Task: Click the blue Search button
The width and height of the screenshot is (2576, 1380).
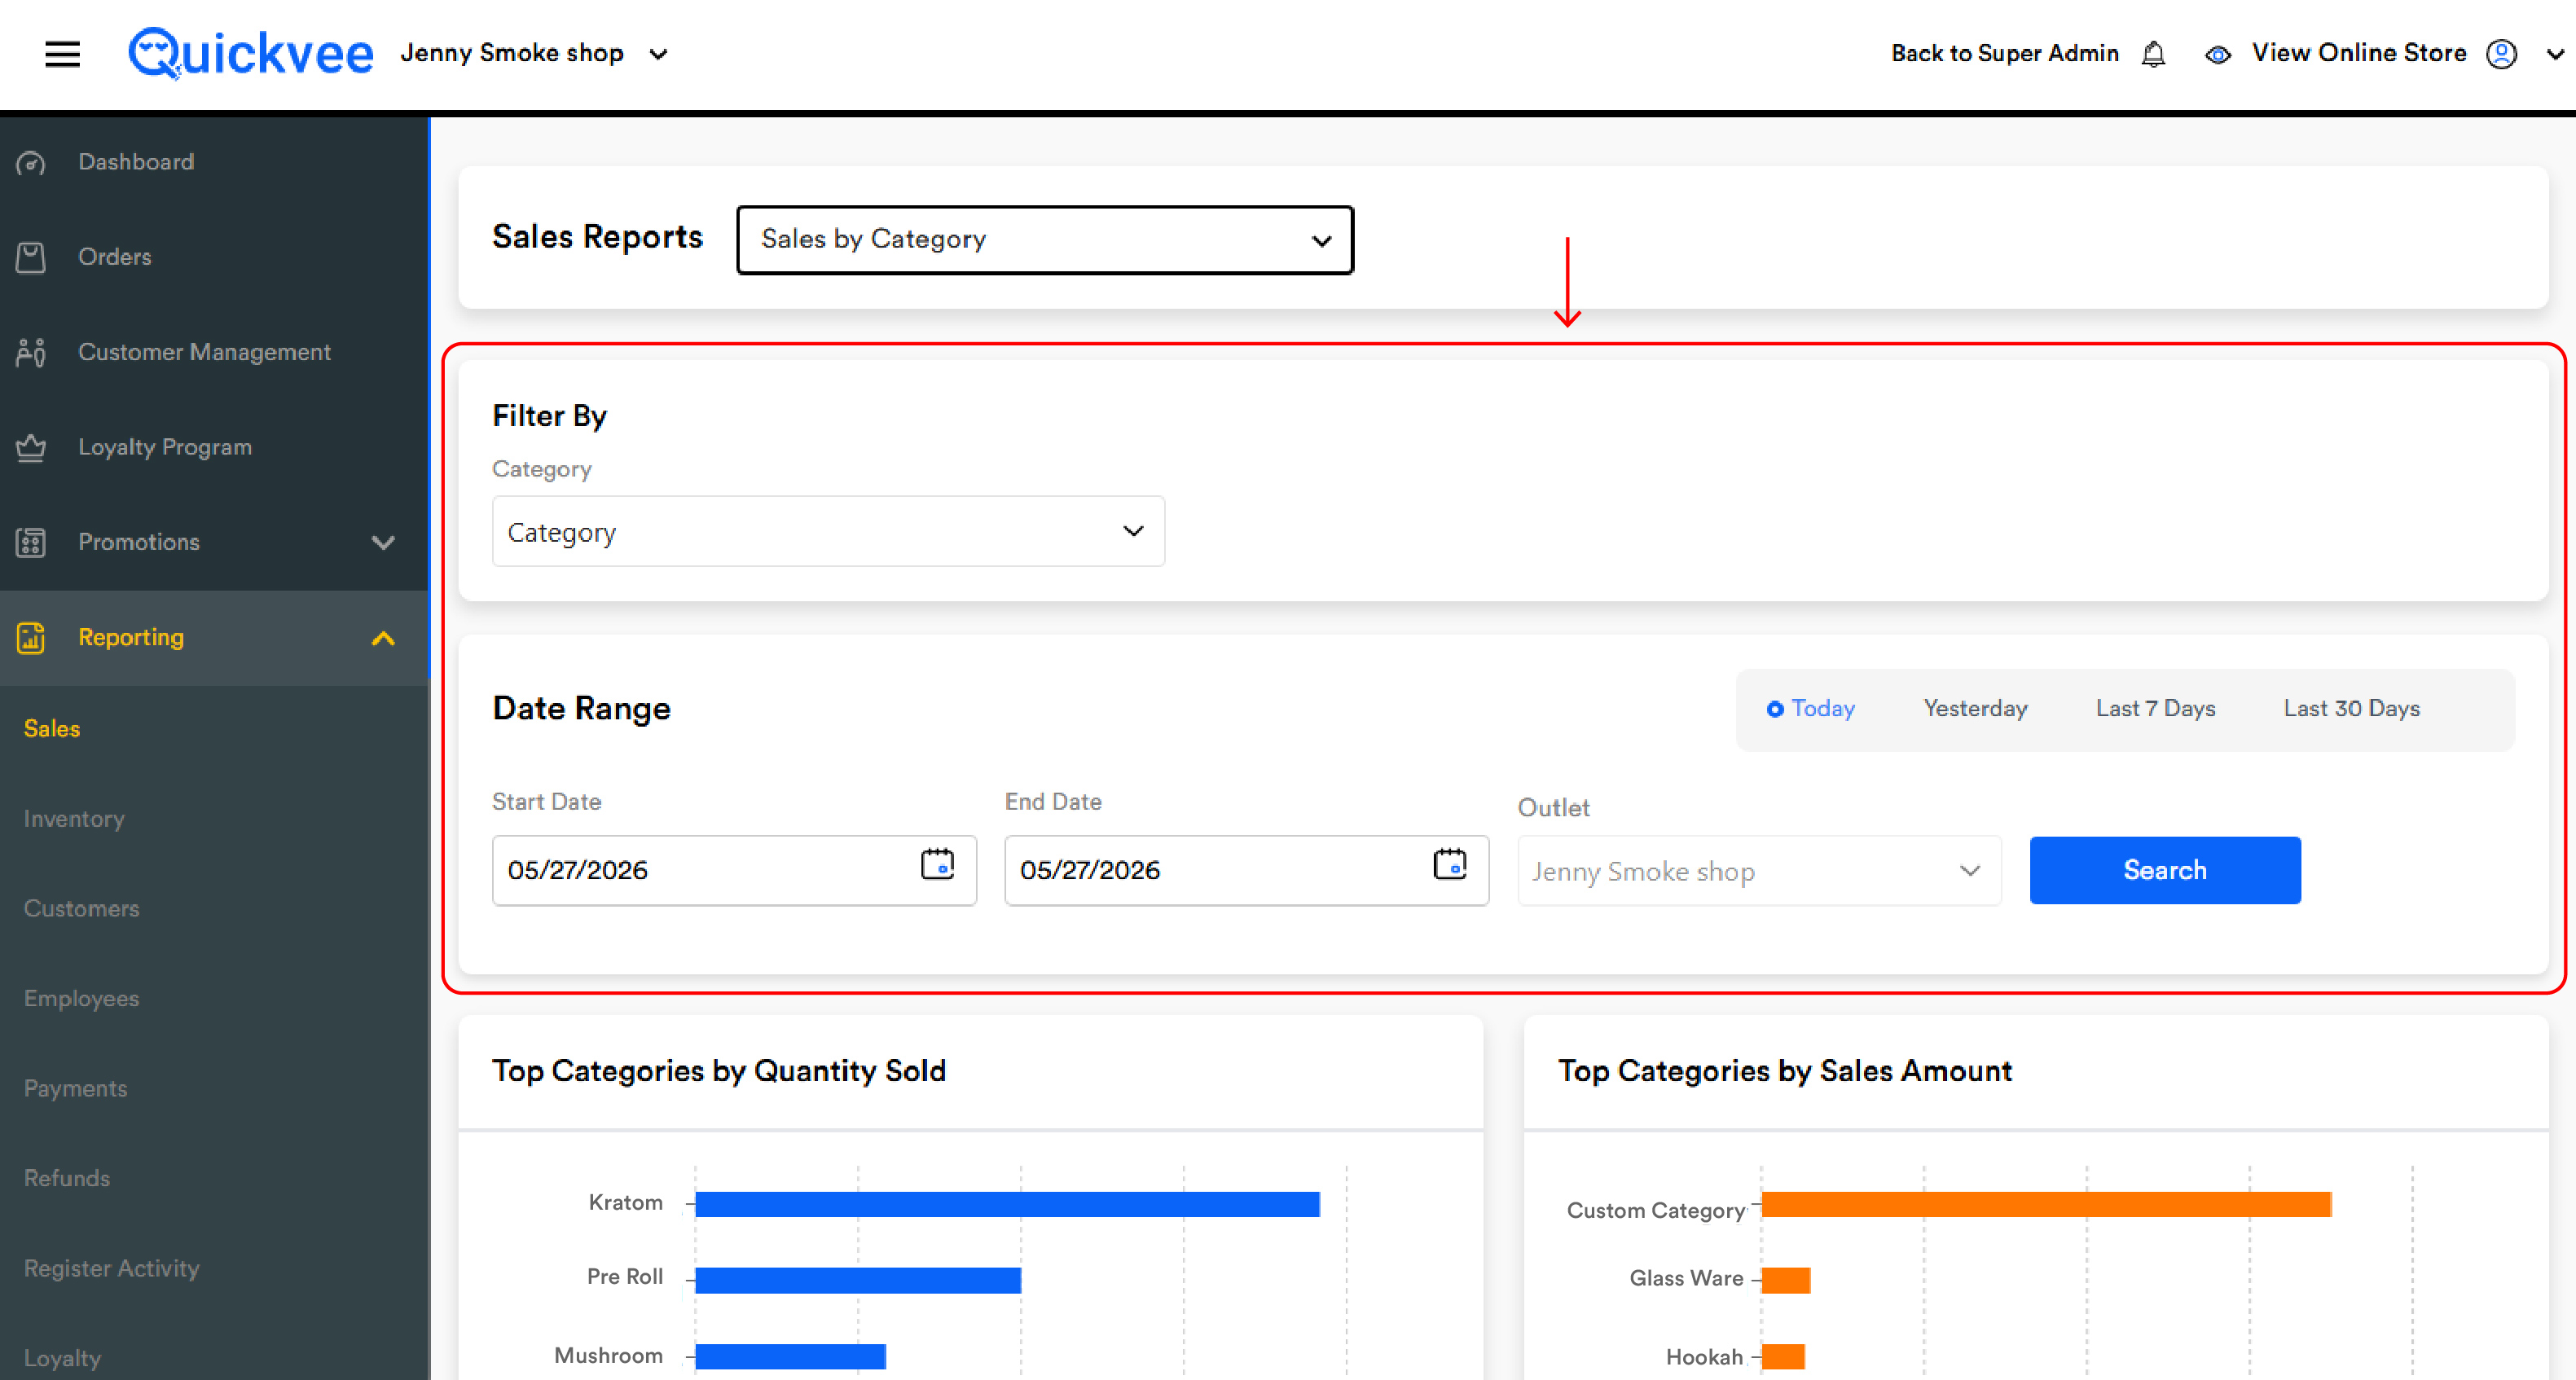Action: pyautogui.click(x=2165, y=871)
